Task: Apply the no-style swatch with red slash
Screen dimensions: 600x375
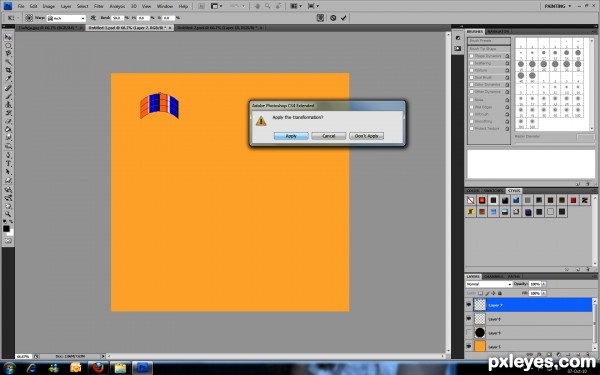Action: click(x=471, y=200)
